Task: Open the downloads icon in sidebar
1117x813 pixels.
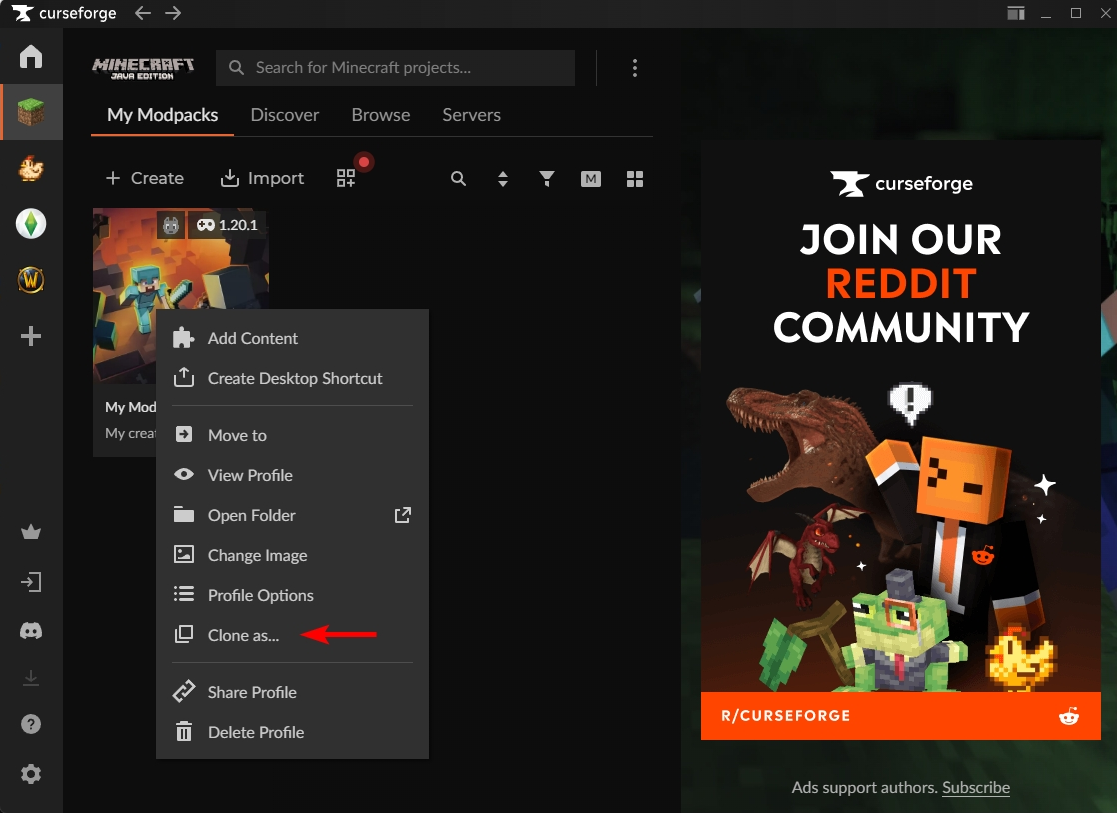Action: pyautogui.click(x=31, y=677)
